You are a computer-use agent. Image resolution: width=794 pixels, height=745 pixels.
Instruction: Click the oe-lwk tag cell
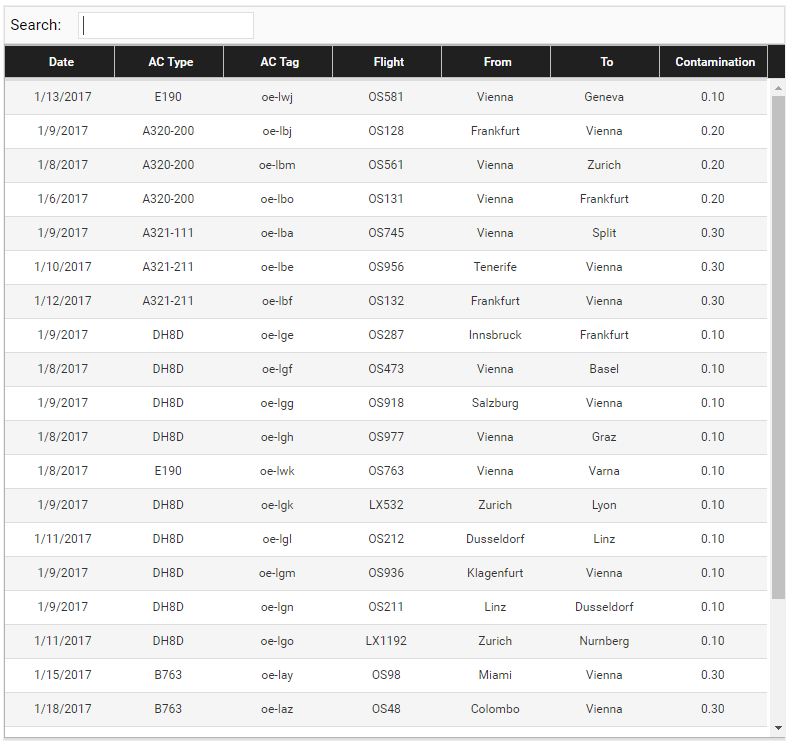[x=277, y=471]
